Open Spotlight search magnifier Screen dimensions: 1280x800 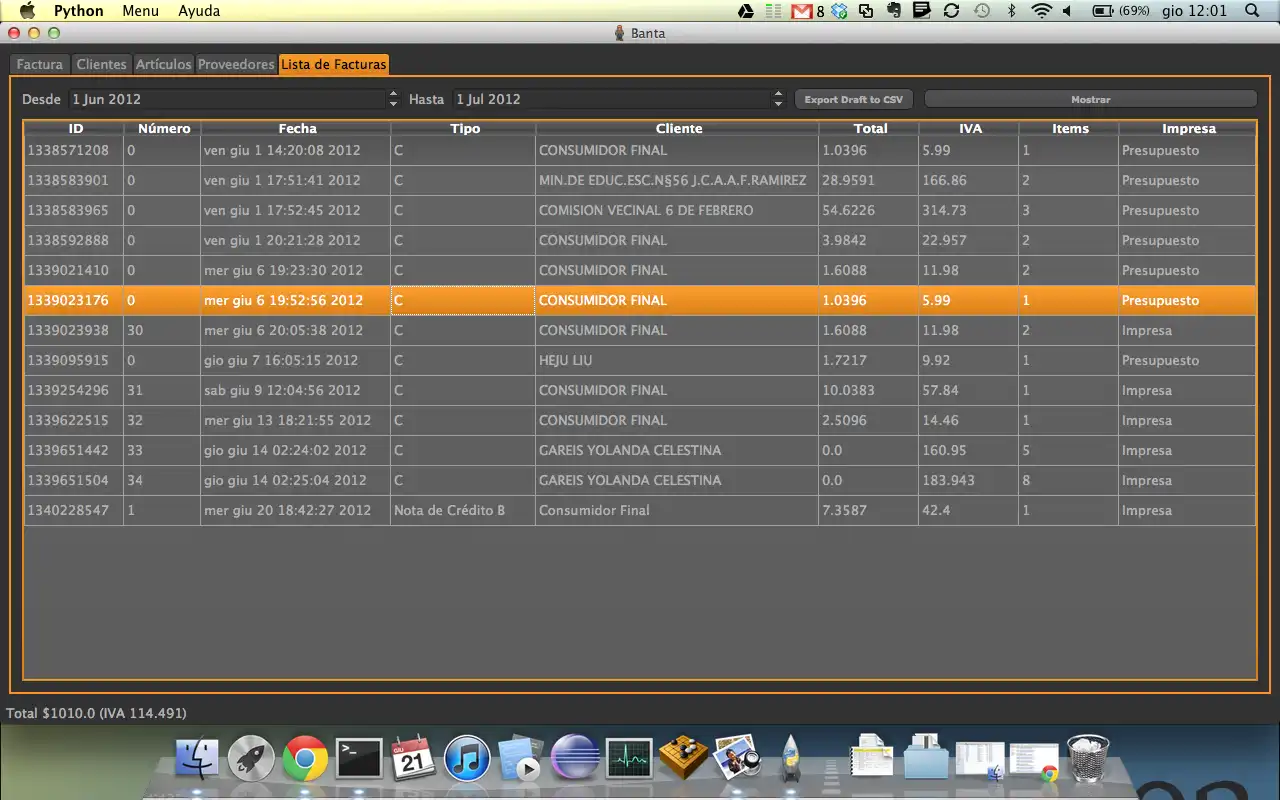(1253, 11)
